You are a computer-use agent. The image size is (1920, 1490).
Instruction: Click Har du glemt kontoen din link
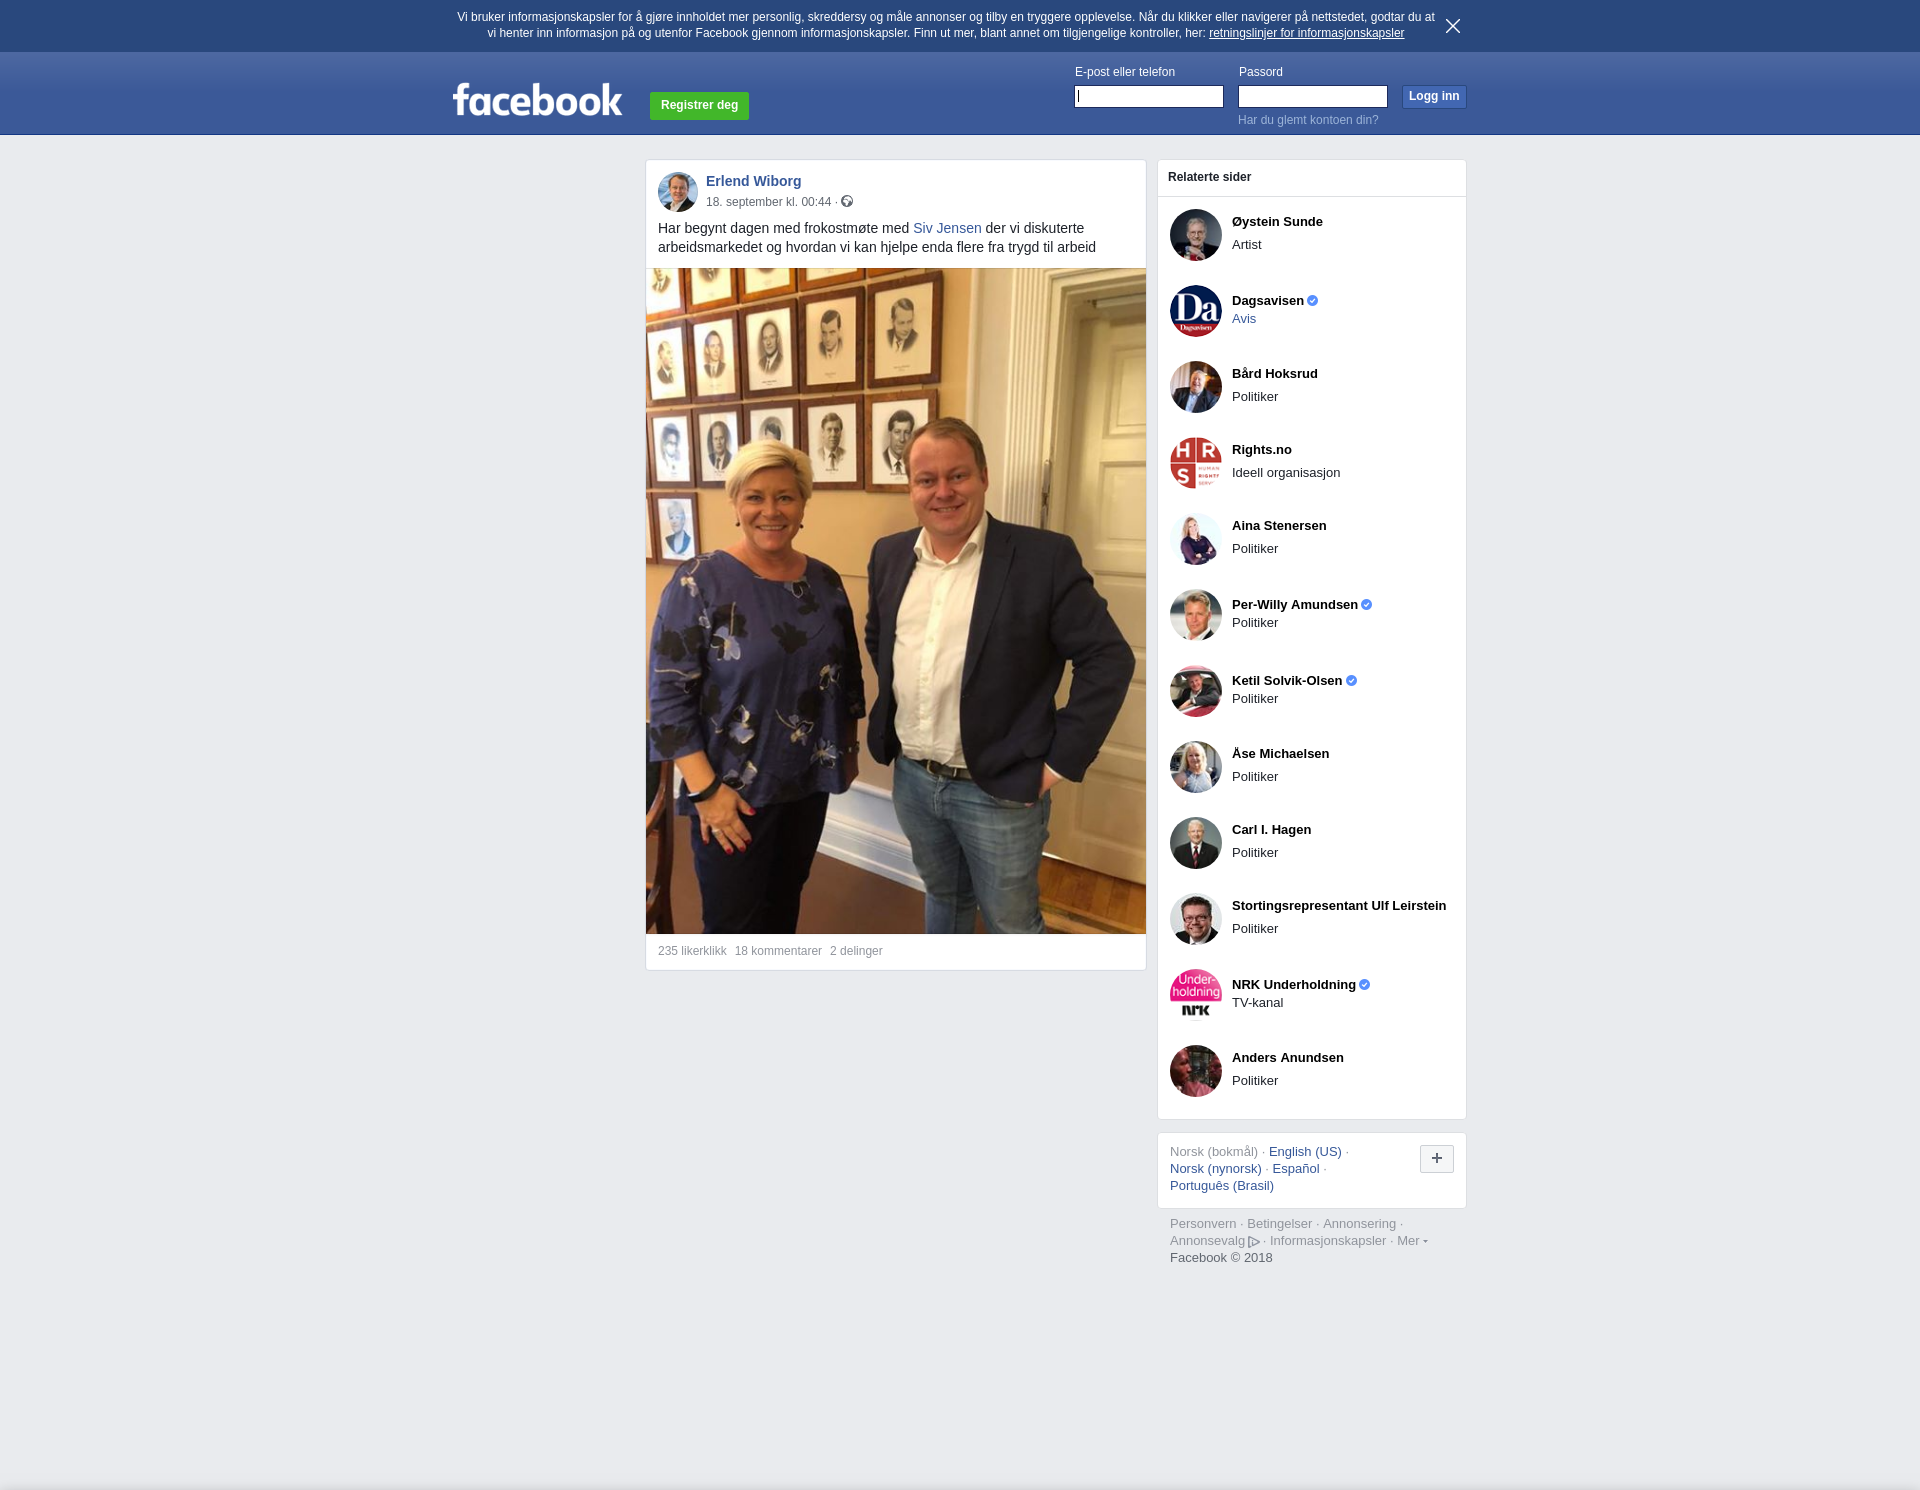[x=1308, y=120]
